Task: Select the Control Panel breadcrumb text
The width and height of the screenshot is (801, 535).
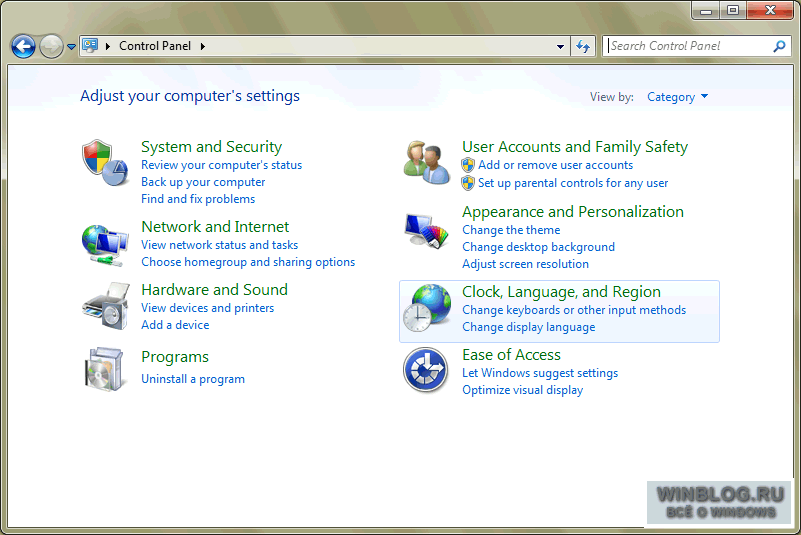Action: tap(155, 46)
